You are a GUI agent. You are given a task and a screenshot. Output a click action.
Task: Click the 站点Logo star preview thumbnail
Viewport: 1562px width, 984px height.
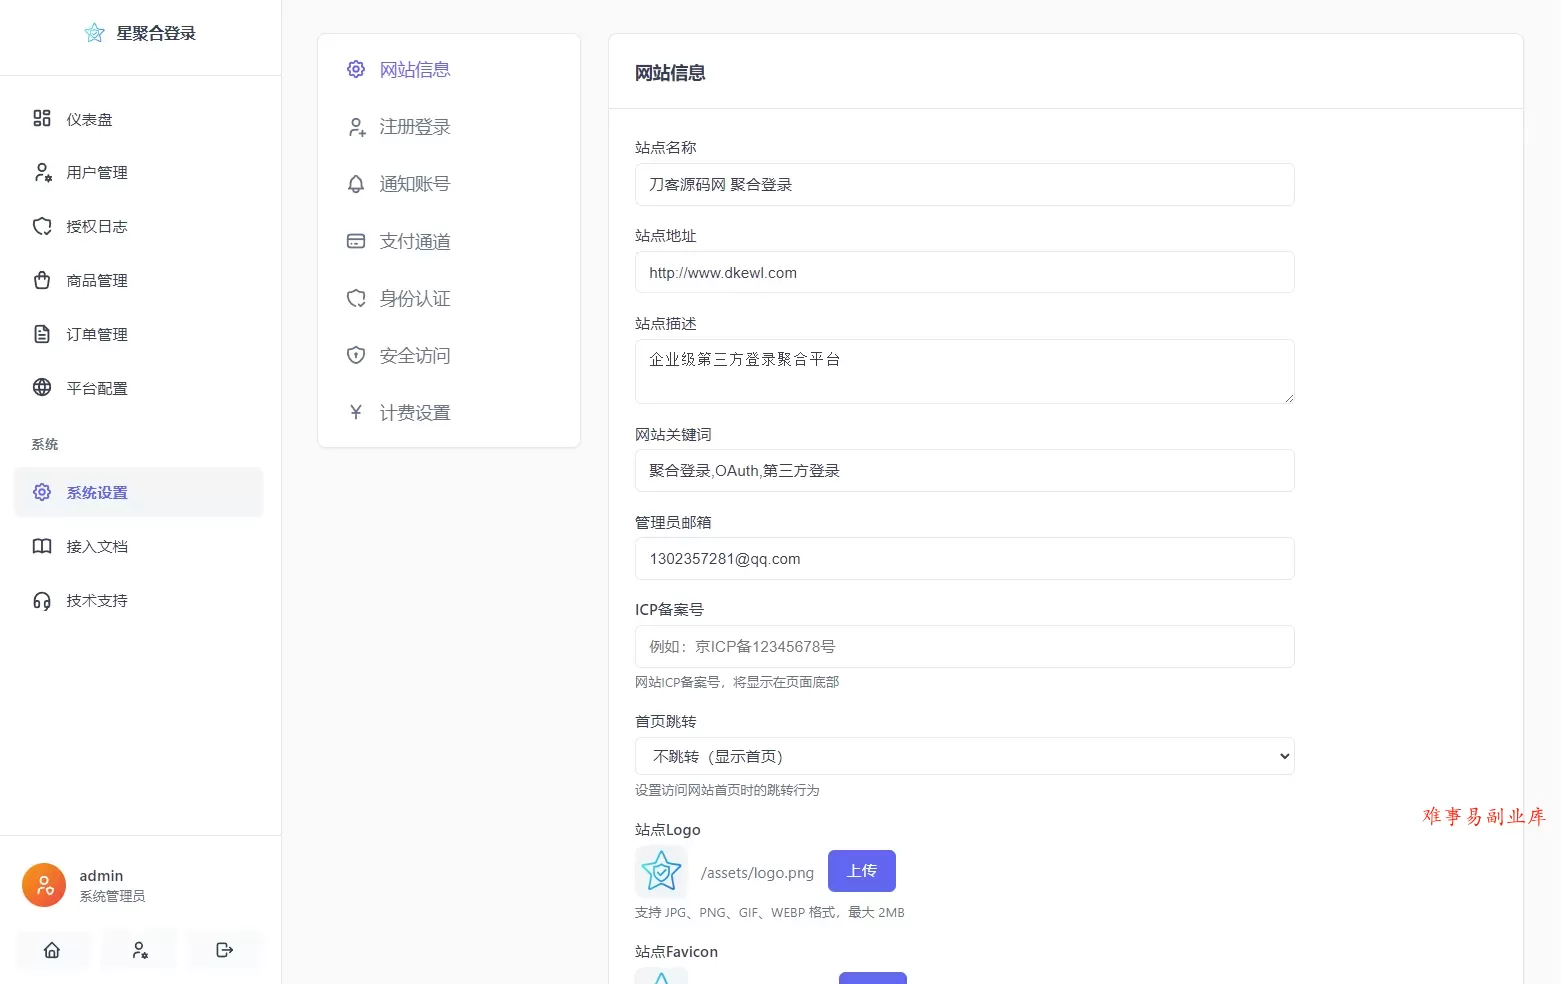tap(661, 871)
